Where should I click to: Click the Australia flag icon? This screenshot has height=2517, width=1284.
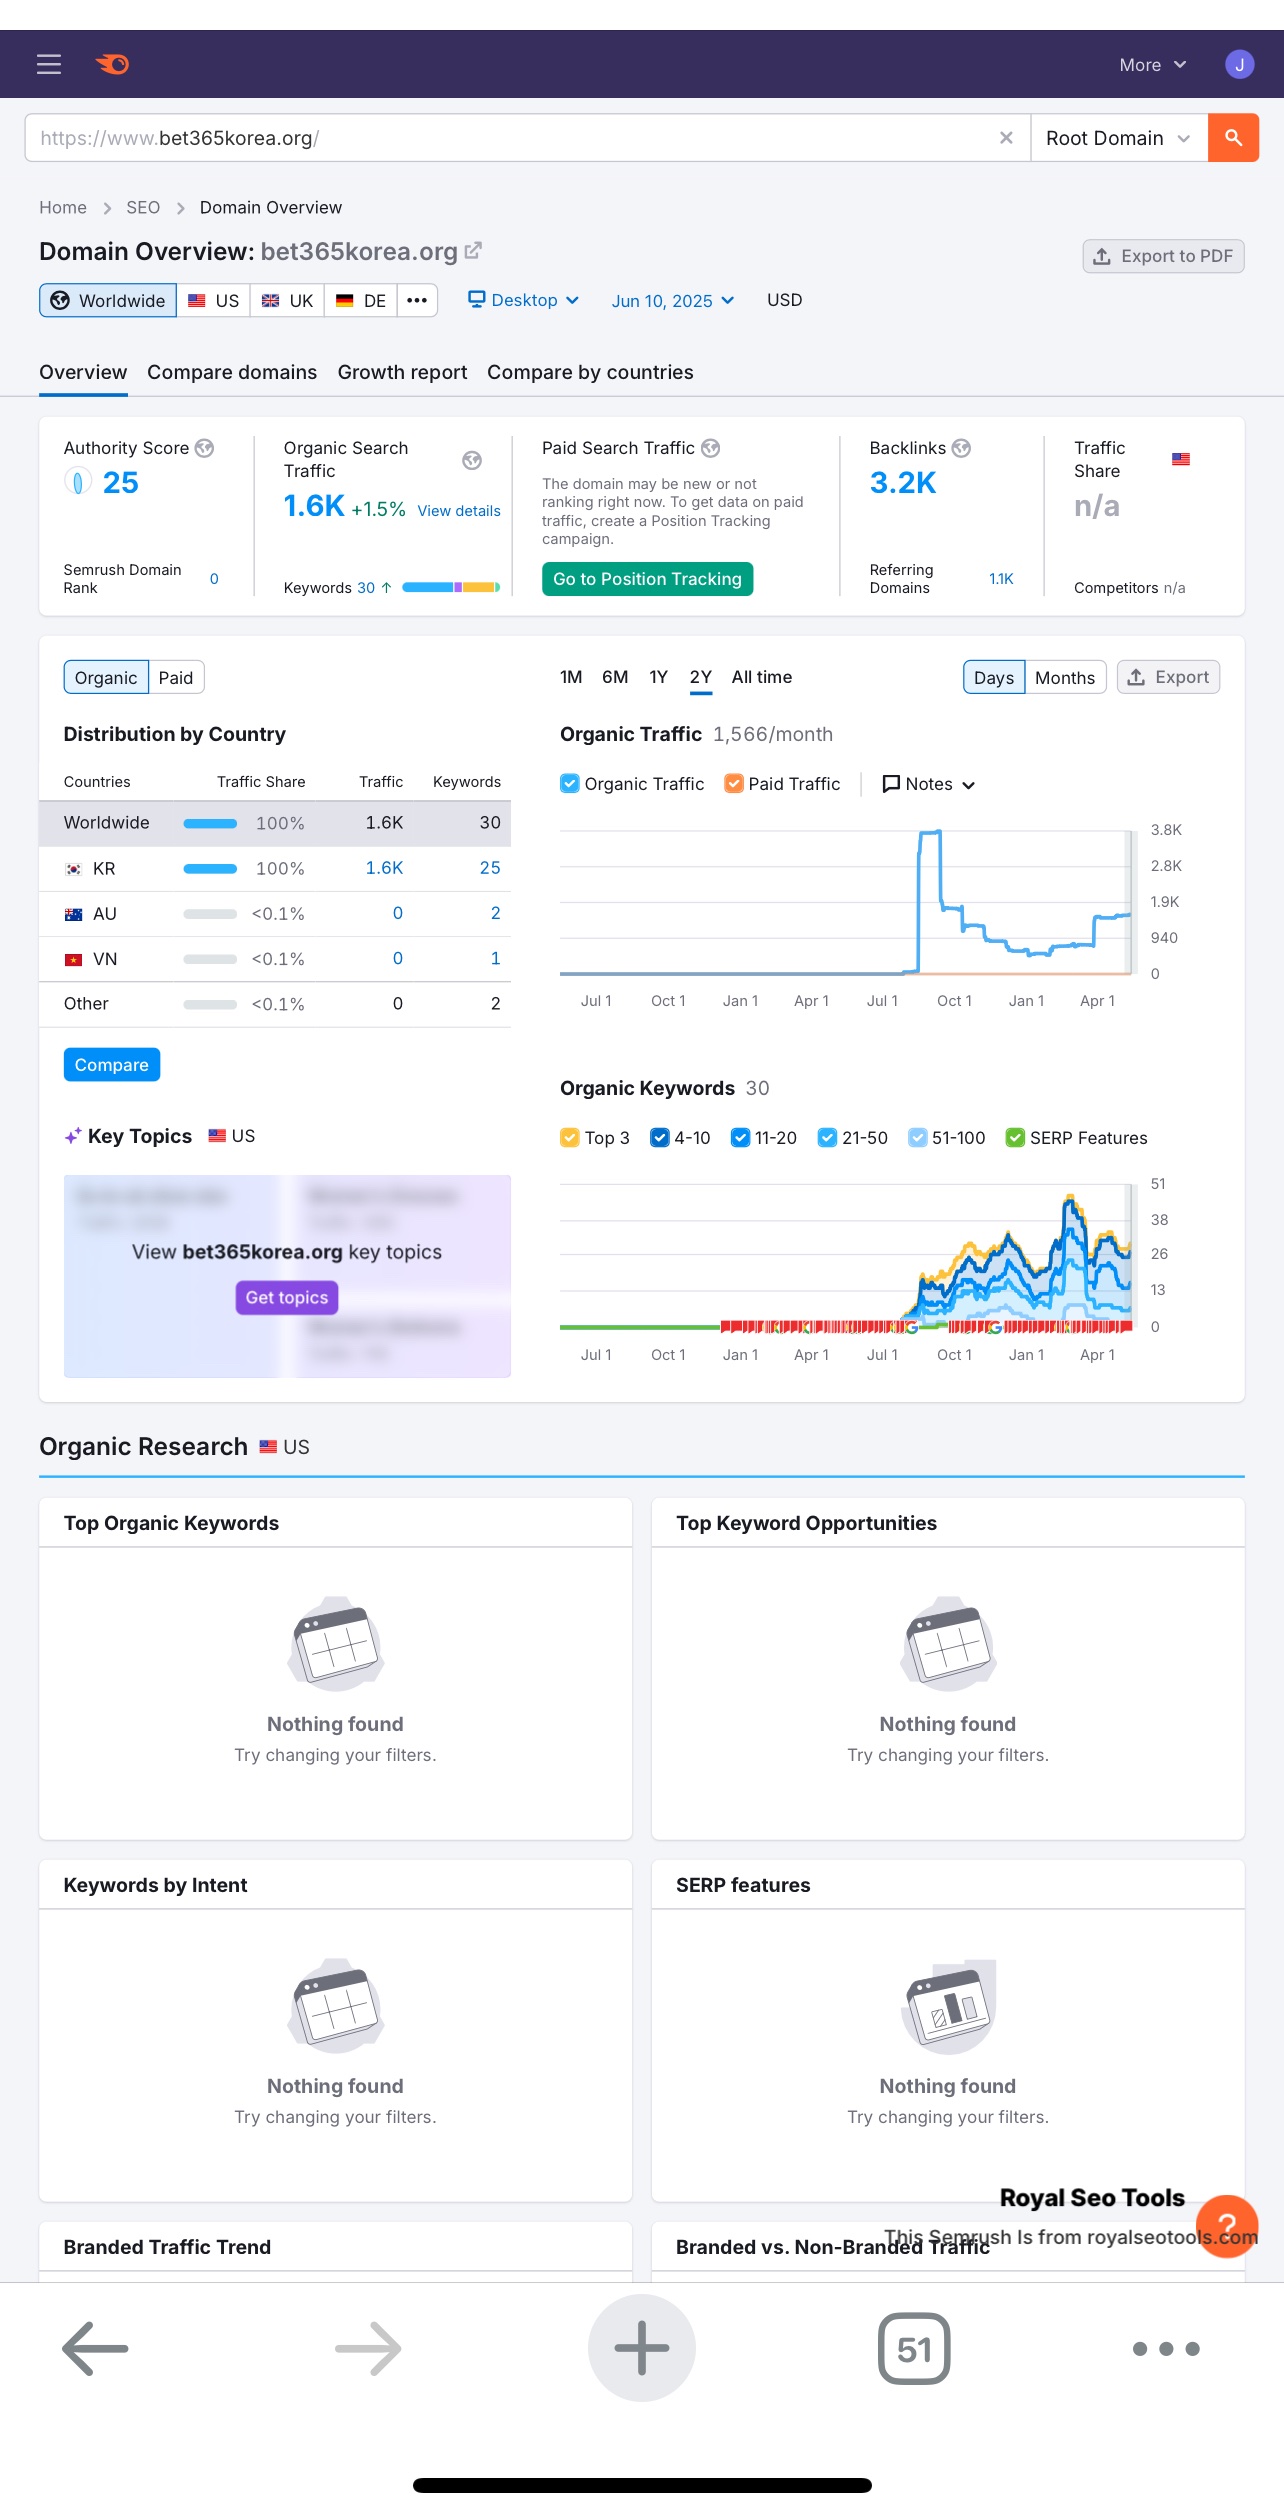[73, 914]
